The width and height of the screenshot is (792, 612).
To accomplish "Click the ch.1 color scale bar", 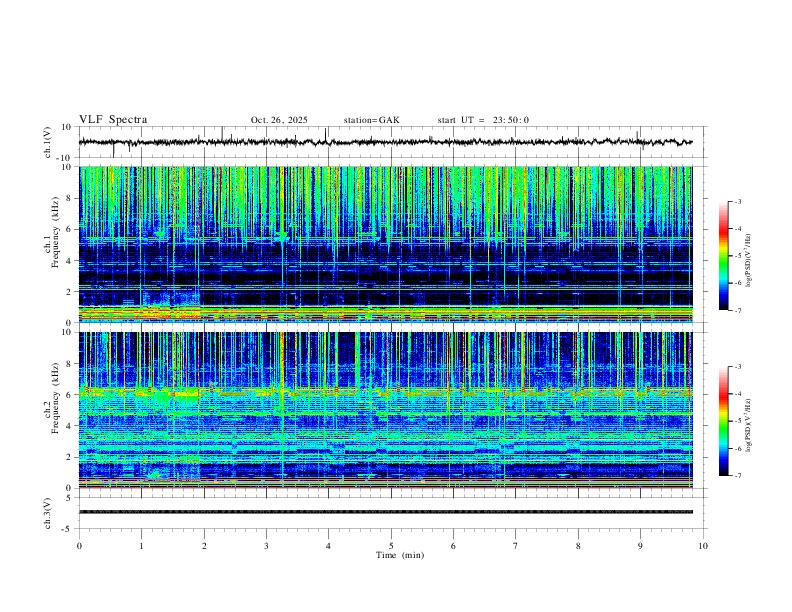I will [x=723, y=256].
